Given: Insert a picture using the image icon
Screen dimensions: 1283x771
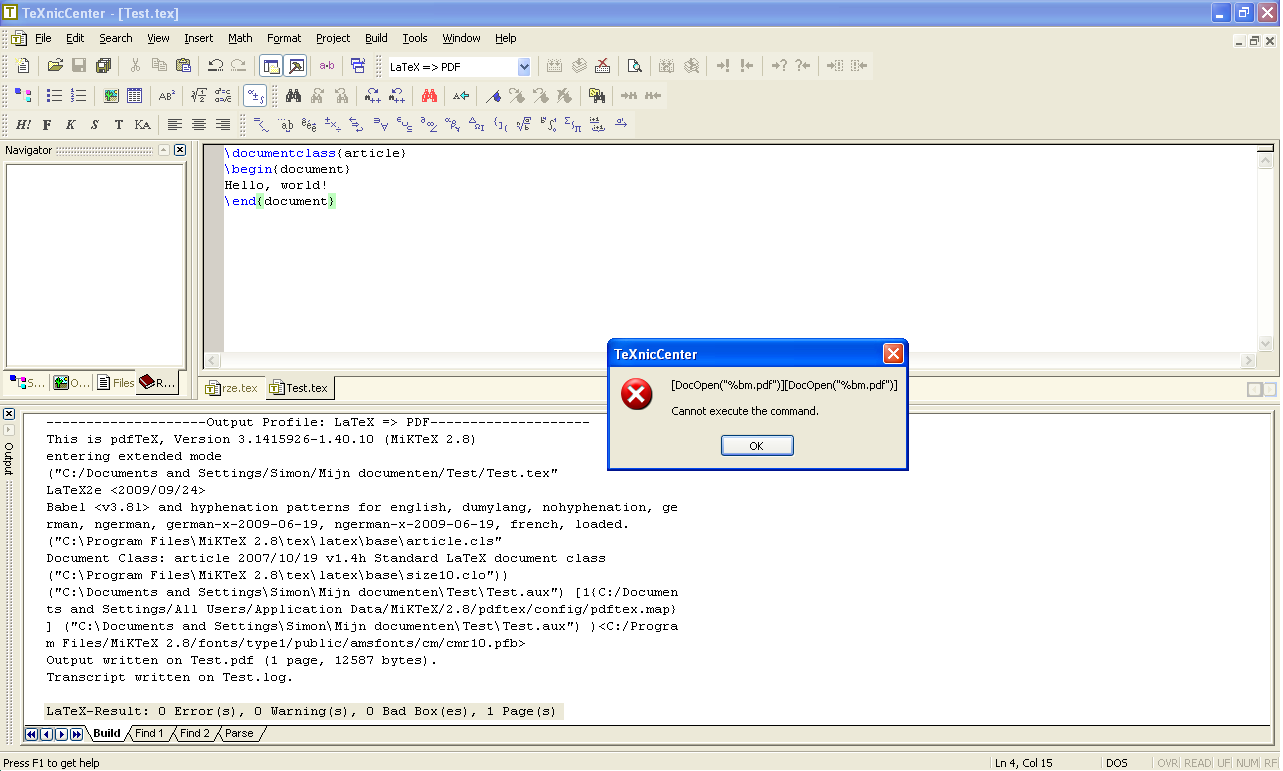Looking at the screenshot, I should pyautogui.click(x=111, y=96).
